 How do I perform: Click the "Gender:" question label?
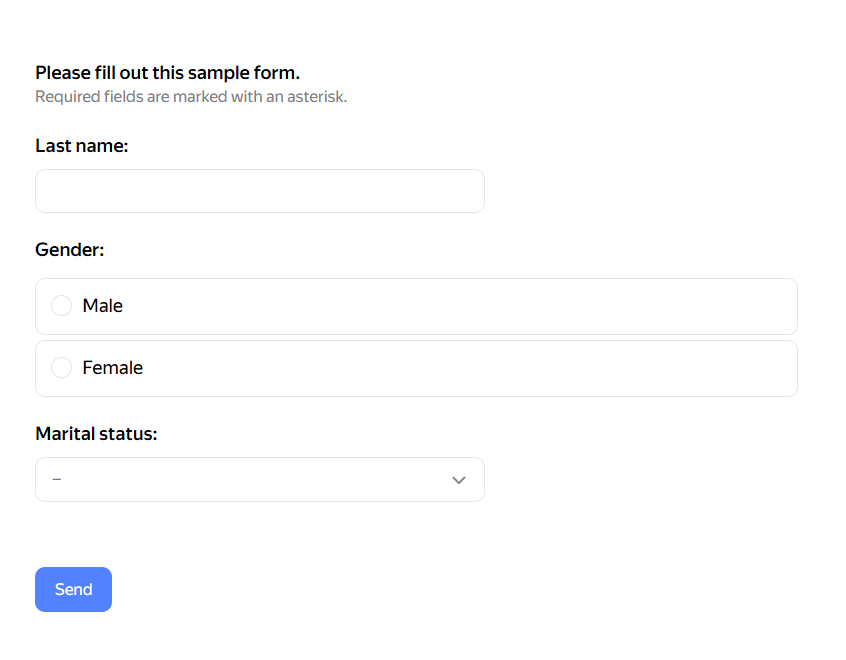69,250
